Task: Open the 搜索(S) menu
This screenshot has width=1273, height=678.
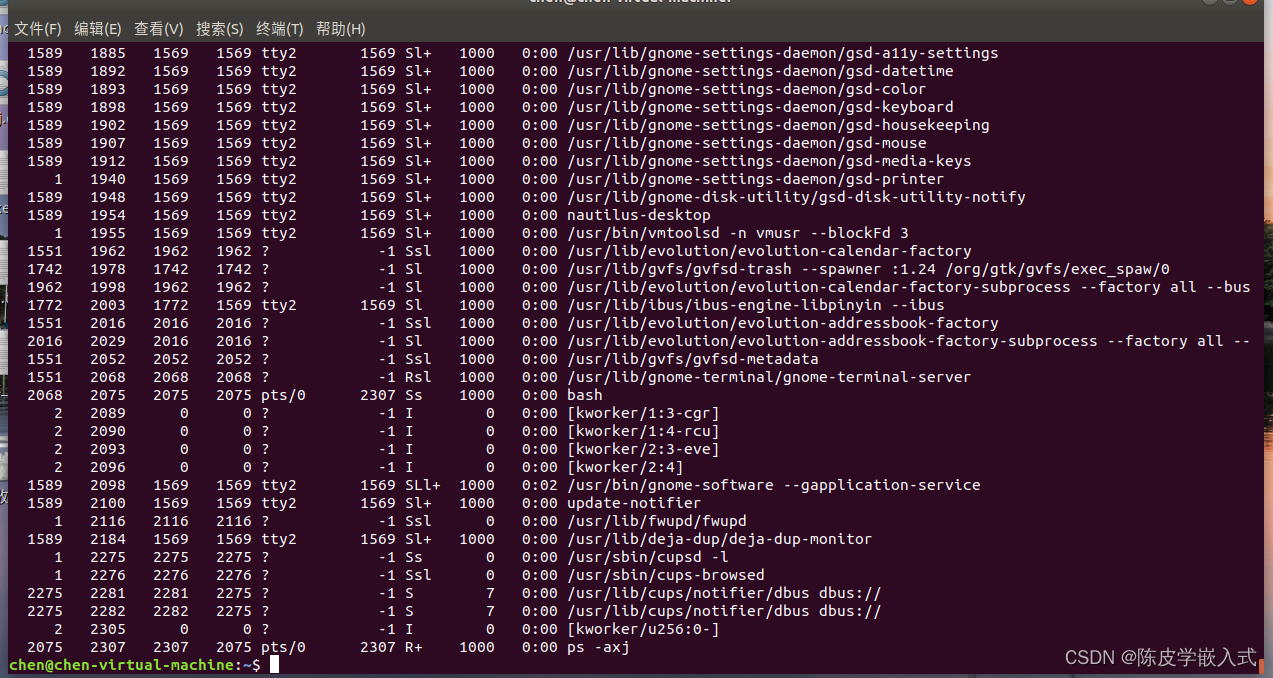Action: 219,28
